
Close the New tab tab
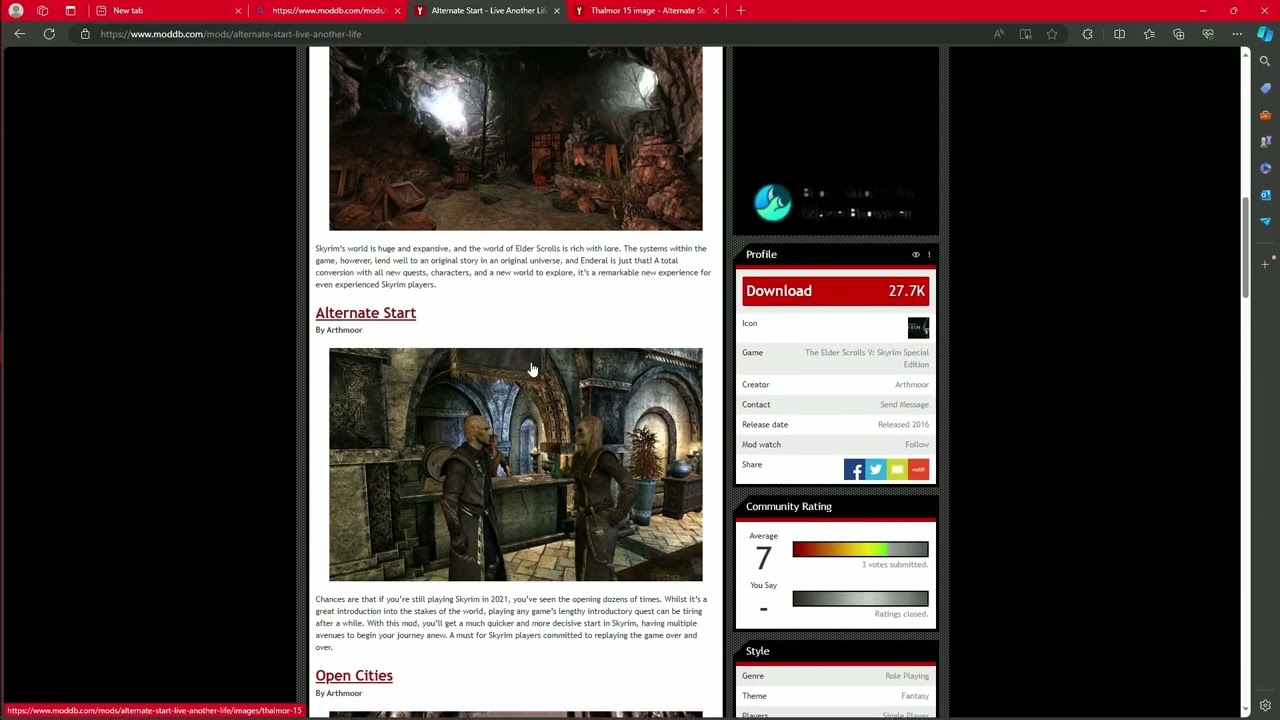pyautogui.click(x=238, y=10)
